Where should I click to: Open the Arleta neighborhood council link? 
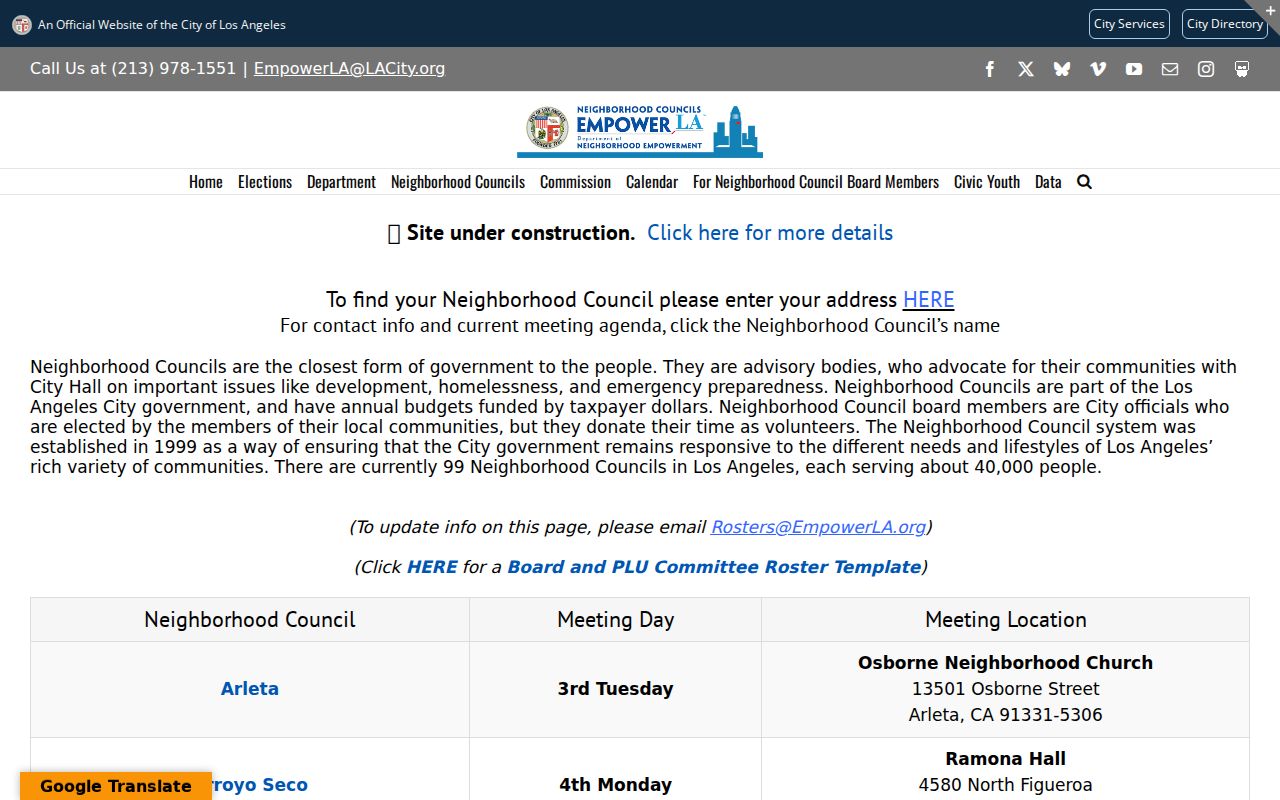[x=250, y=689]
